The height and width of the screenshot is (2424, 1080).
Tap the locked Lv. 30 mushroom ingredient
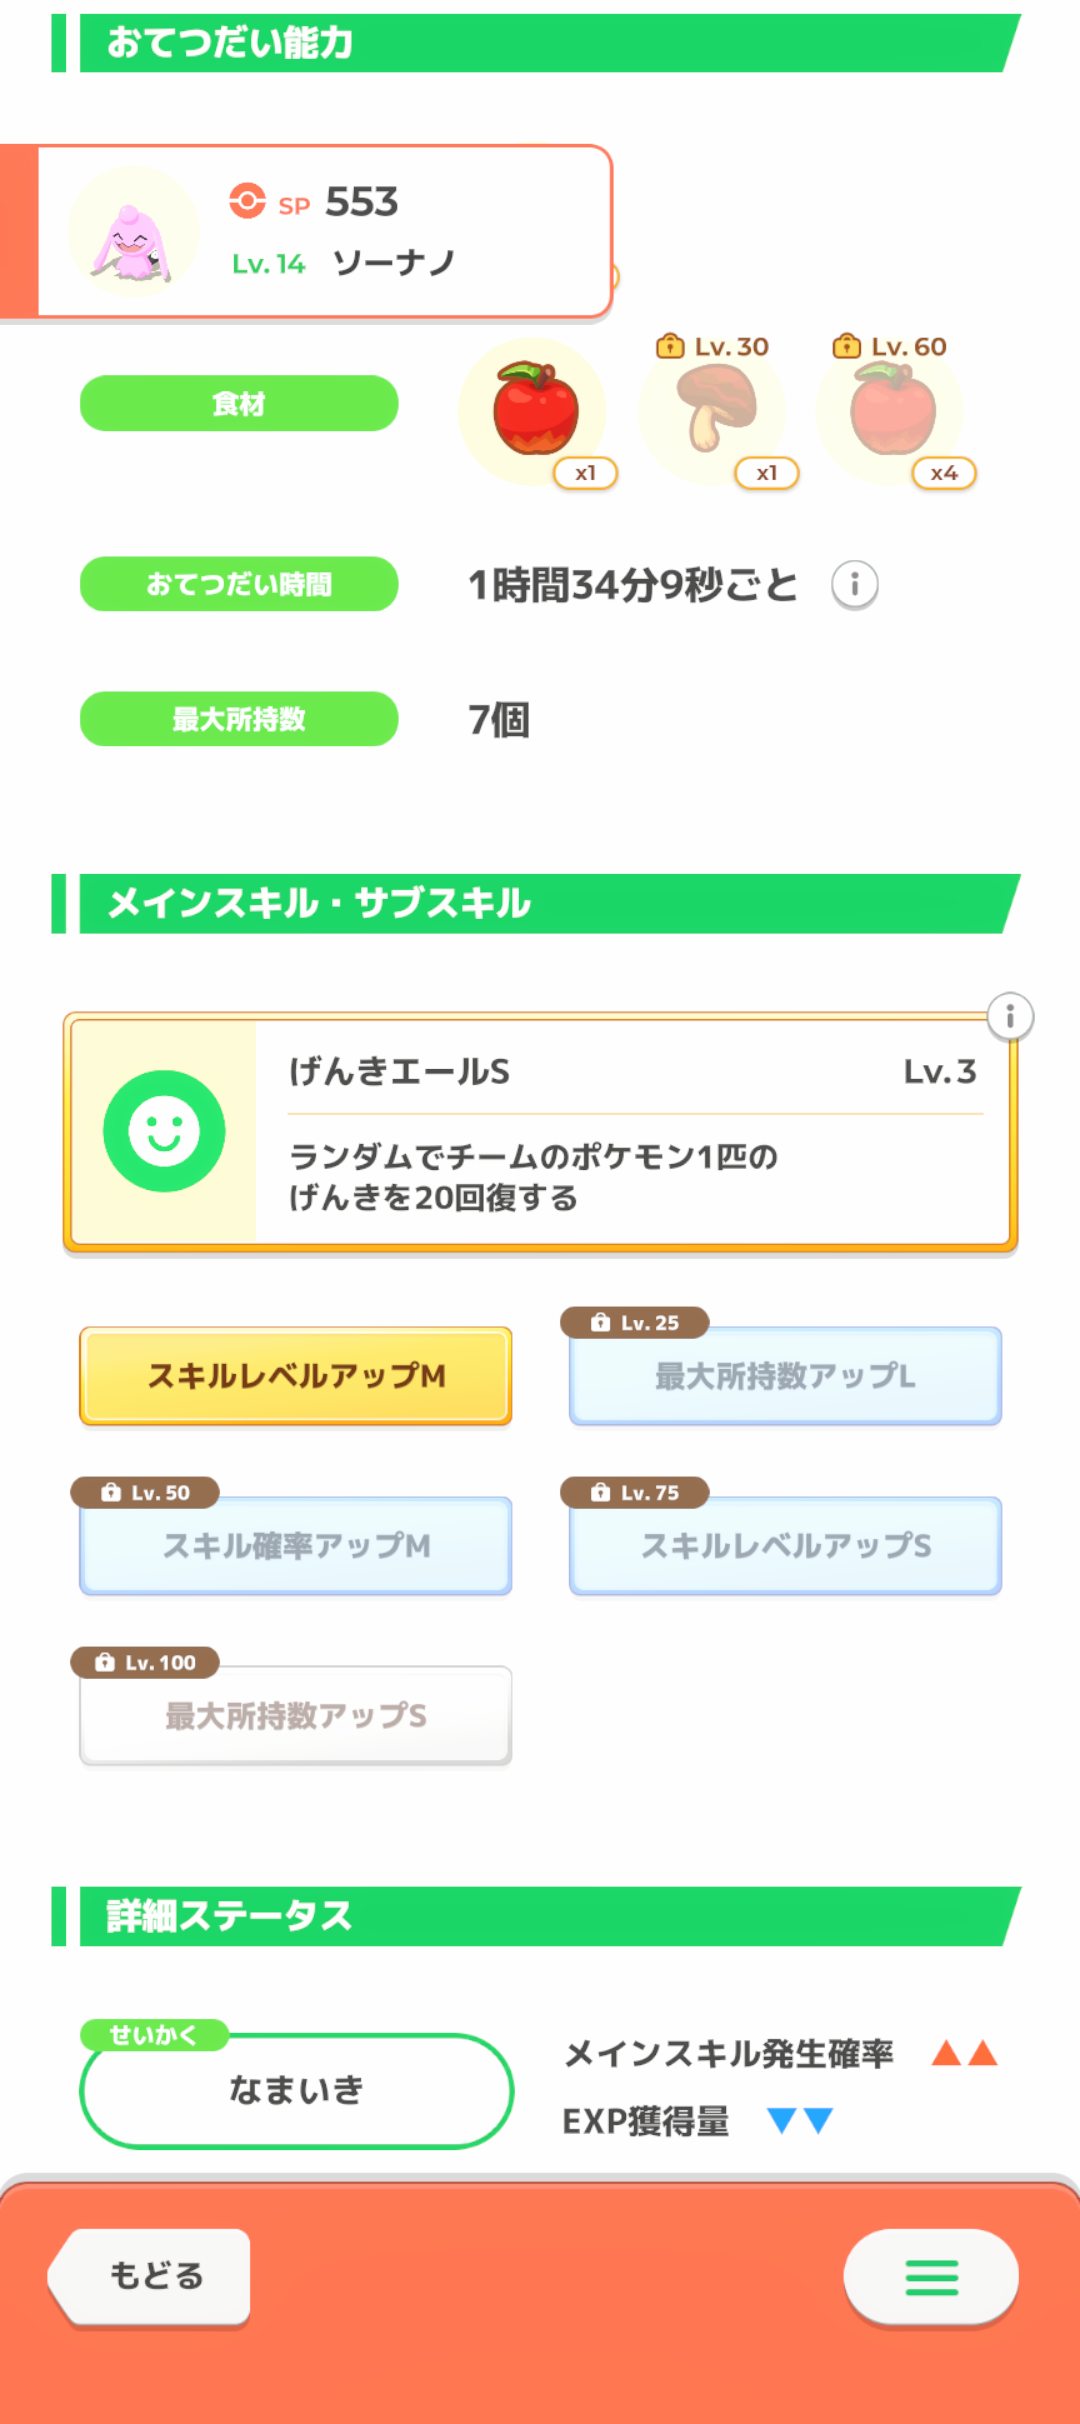[713, 411]
